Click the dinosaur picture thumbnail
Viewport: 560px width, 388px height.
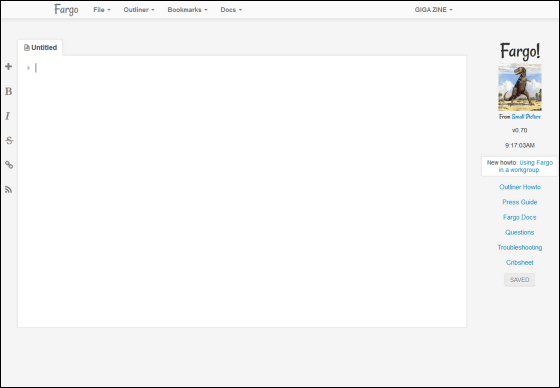(520, 88)
